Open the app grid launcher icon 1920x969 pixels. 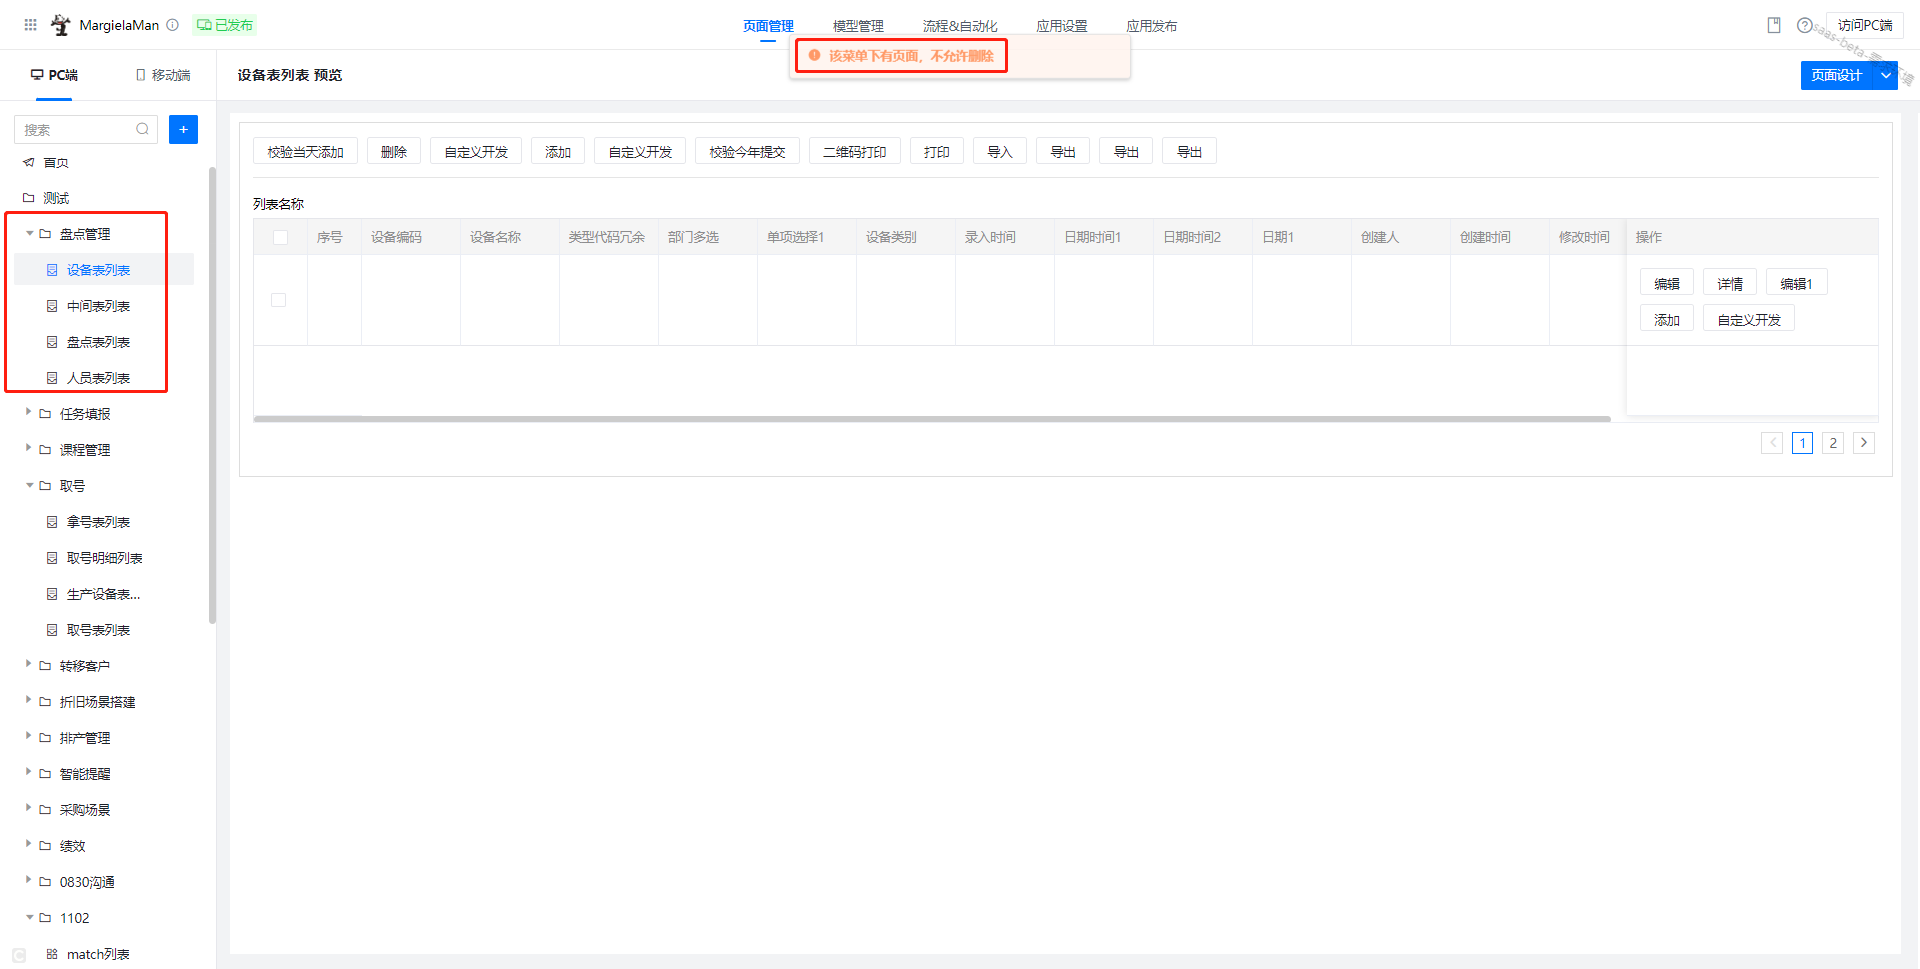(31, 25)
